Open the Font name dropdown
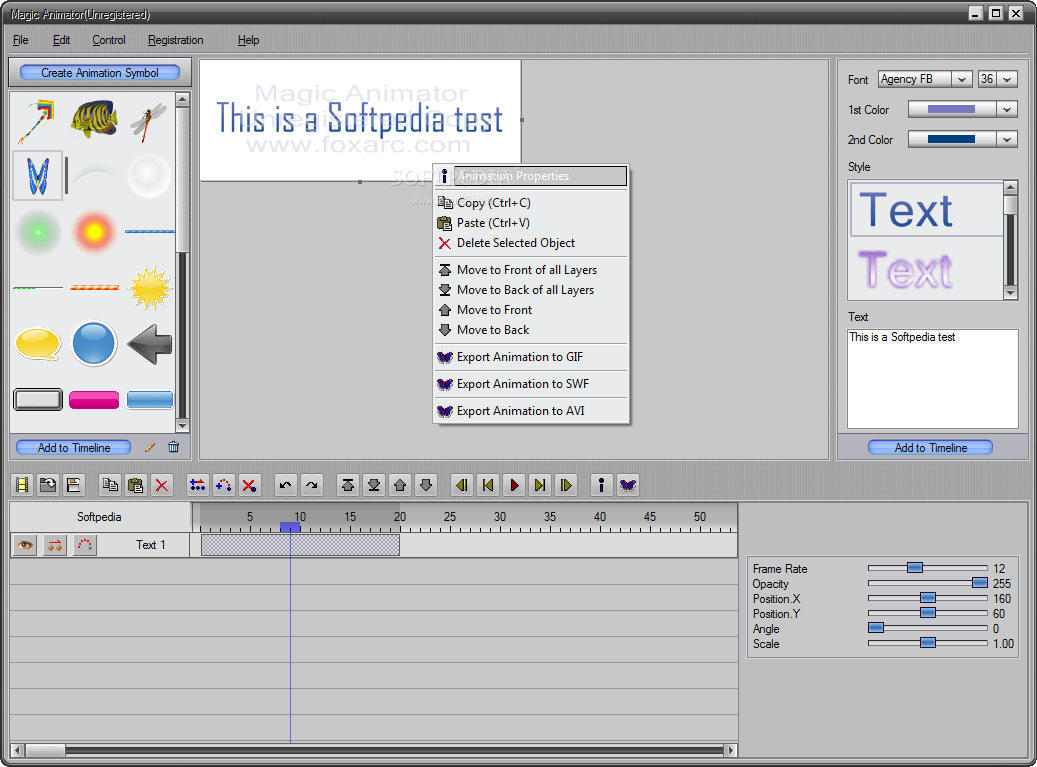This screenshot has width=1037, height=767. (x=962, y=79)
